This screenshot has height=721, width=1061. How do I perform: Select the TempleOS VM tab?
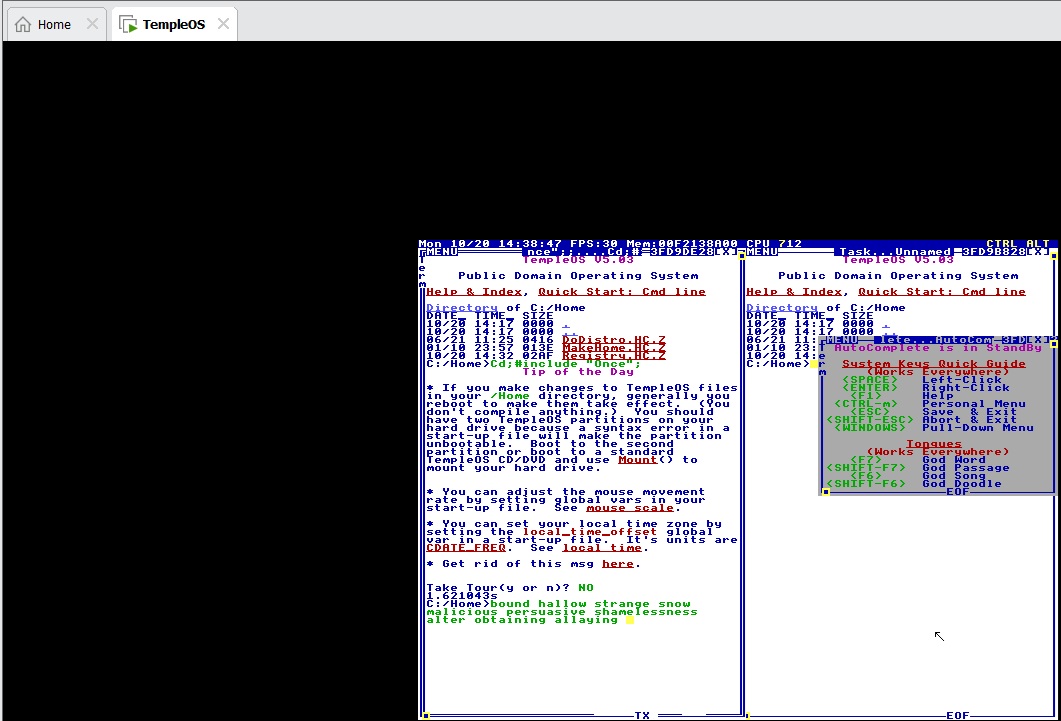[x=174, y=24]
